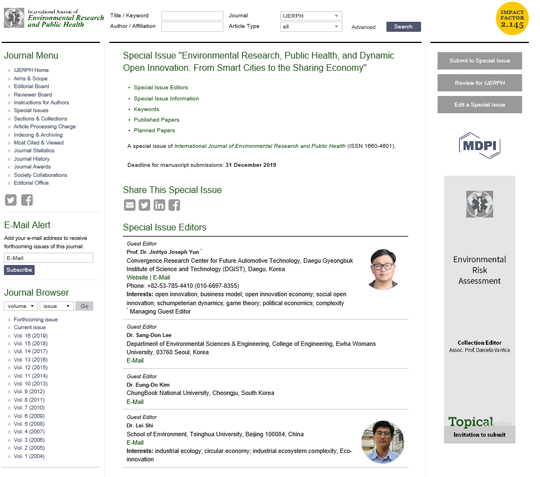The image size is (540, 477).
Task: Open Journal Statistics menu item
Action: [x=34, y=151]
